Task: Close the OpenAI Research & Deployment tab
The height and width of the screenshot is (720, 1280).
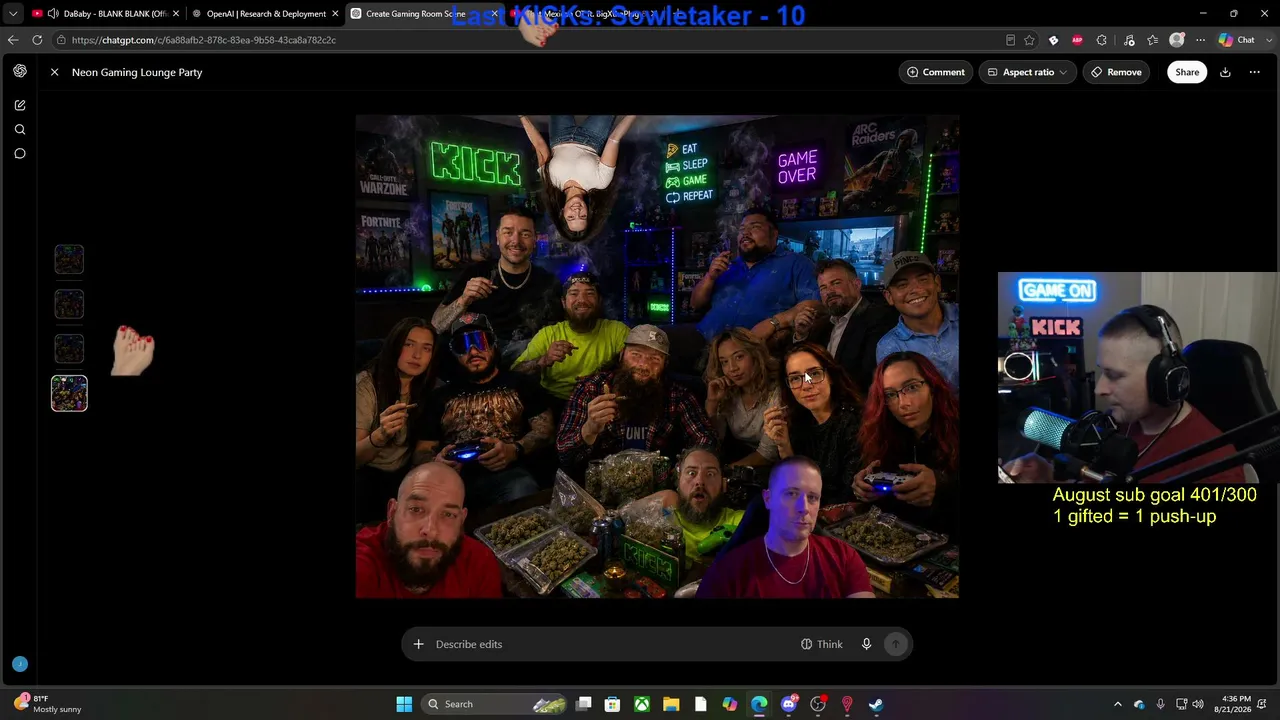Action: click(x=335, y=14)
